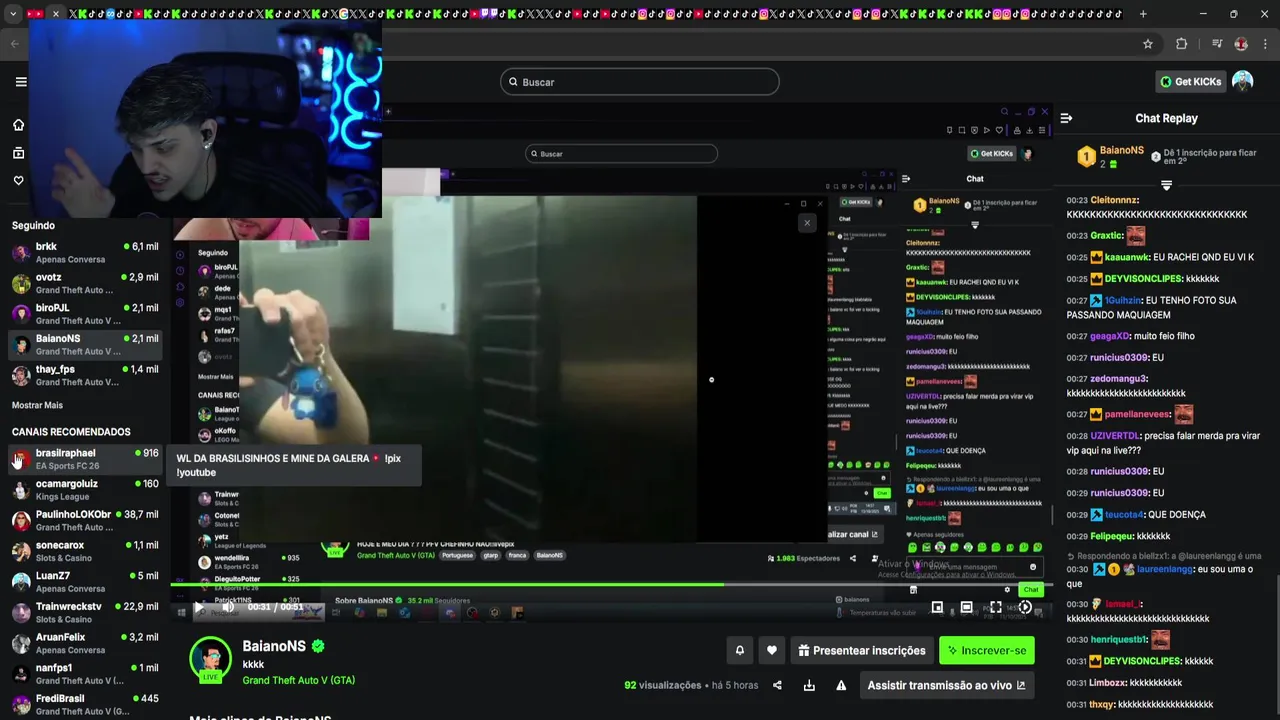Viewport: 1280px width, 720px height.
Task: Open the LuanZ7 recommended channel
Action: coord(85,582)
